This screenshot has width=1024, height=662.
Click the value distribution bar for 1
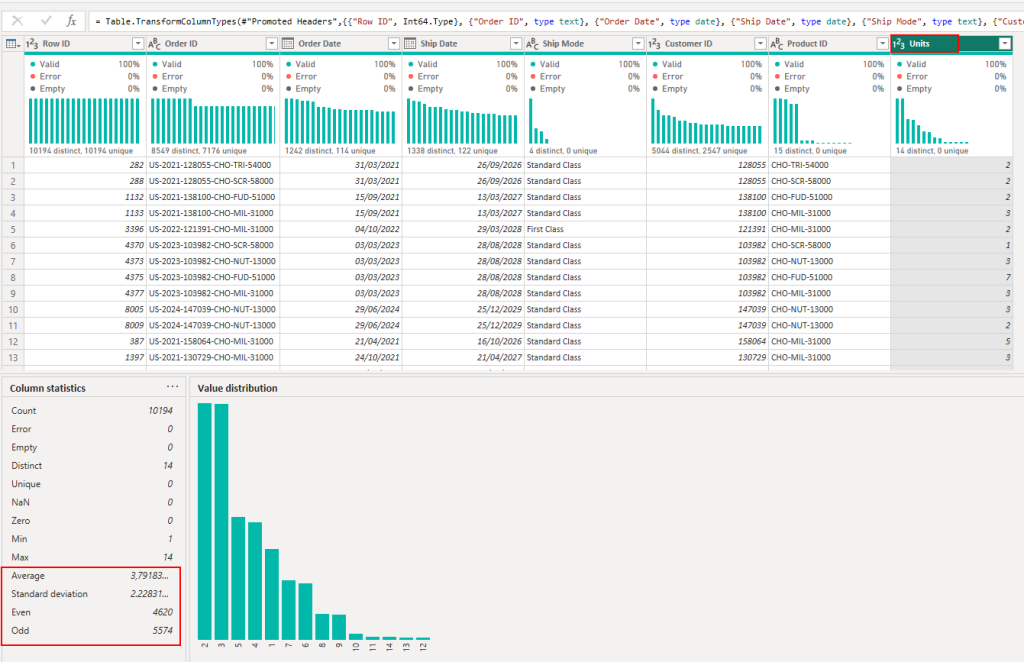tap(272, 594)
